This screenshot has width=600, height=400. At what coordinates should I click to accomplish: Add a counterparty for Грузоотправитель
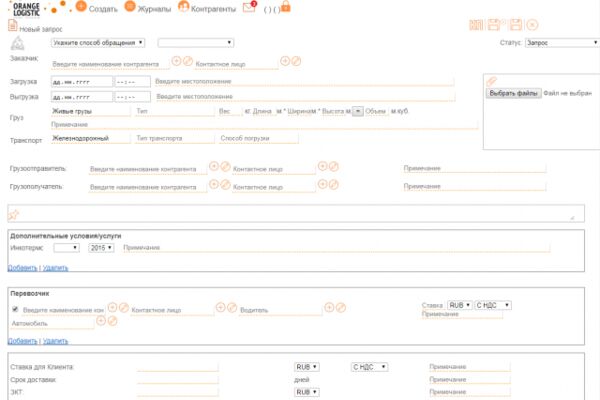[214, 166]
